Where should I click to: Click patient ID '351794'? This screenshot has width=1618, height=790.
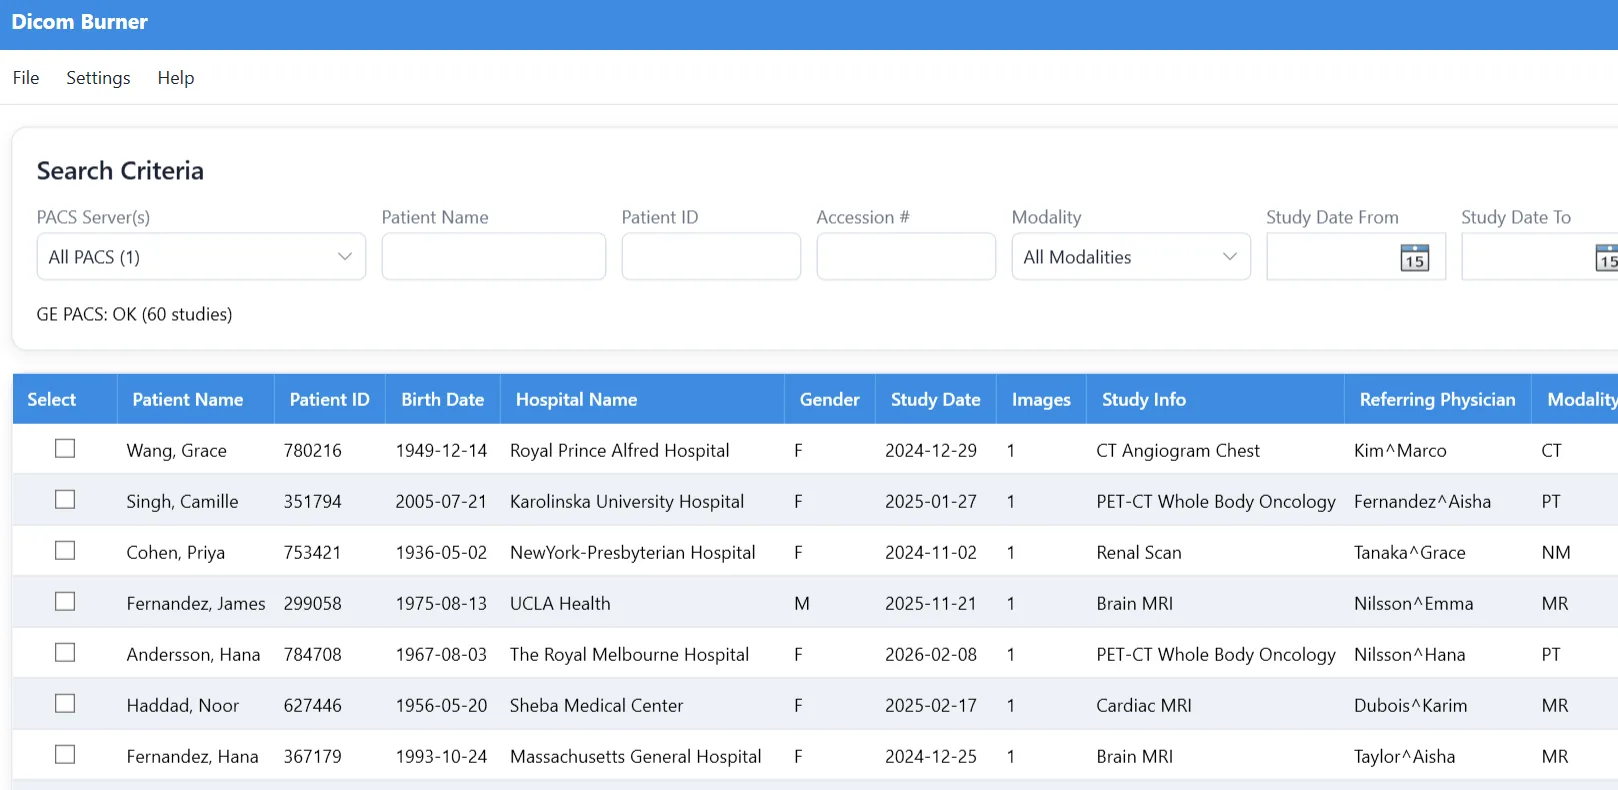[313, 502]
